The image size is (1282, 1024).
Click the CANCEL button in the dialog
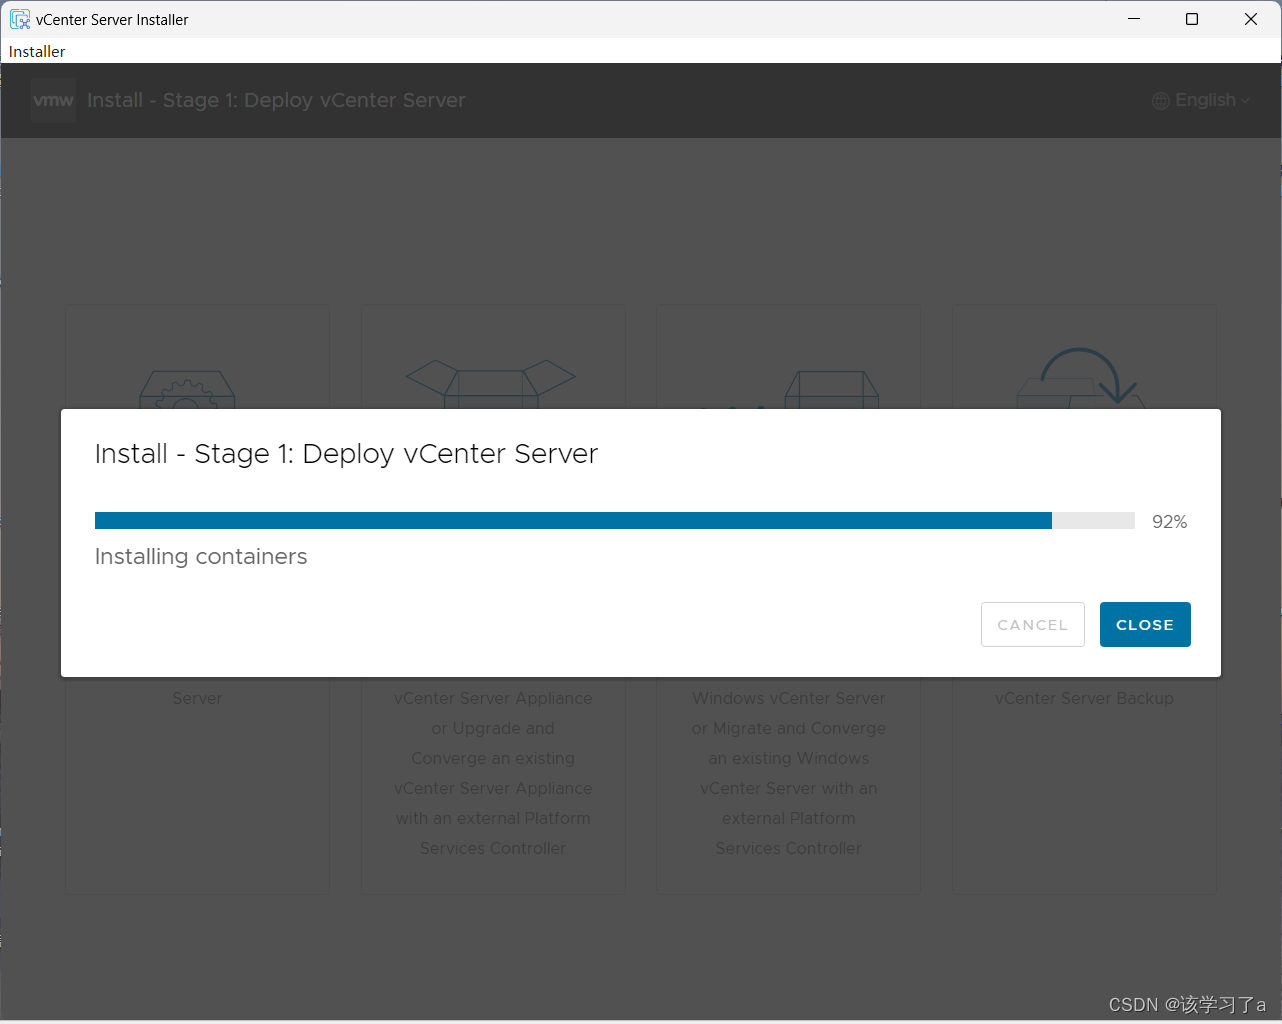(x=1033, y=624)
